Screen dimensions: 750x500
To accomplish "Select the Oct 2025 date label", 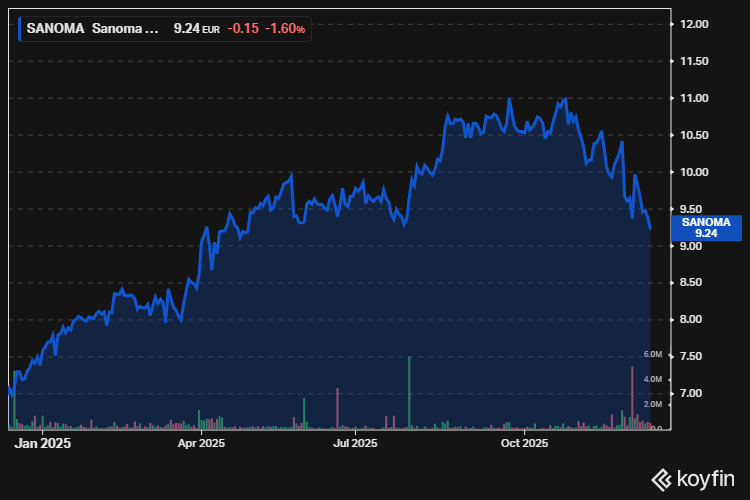I will pos(524,442).
